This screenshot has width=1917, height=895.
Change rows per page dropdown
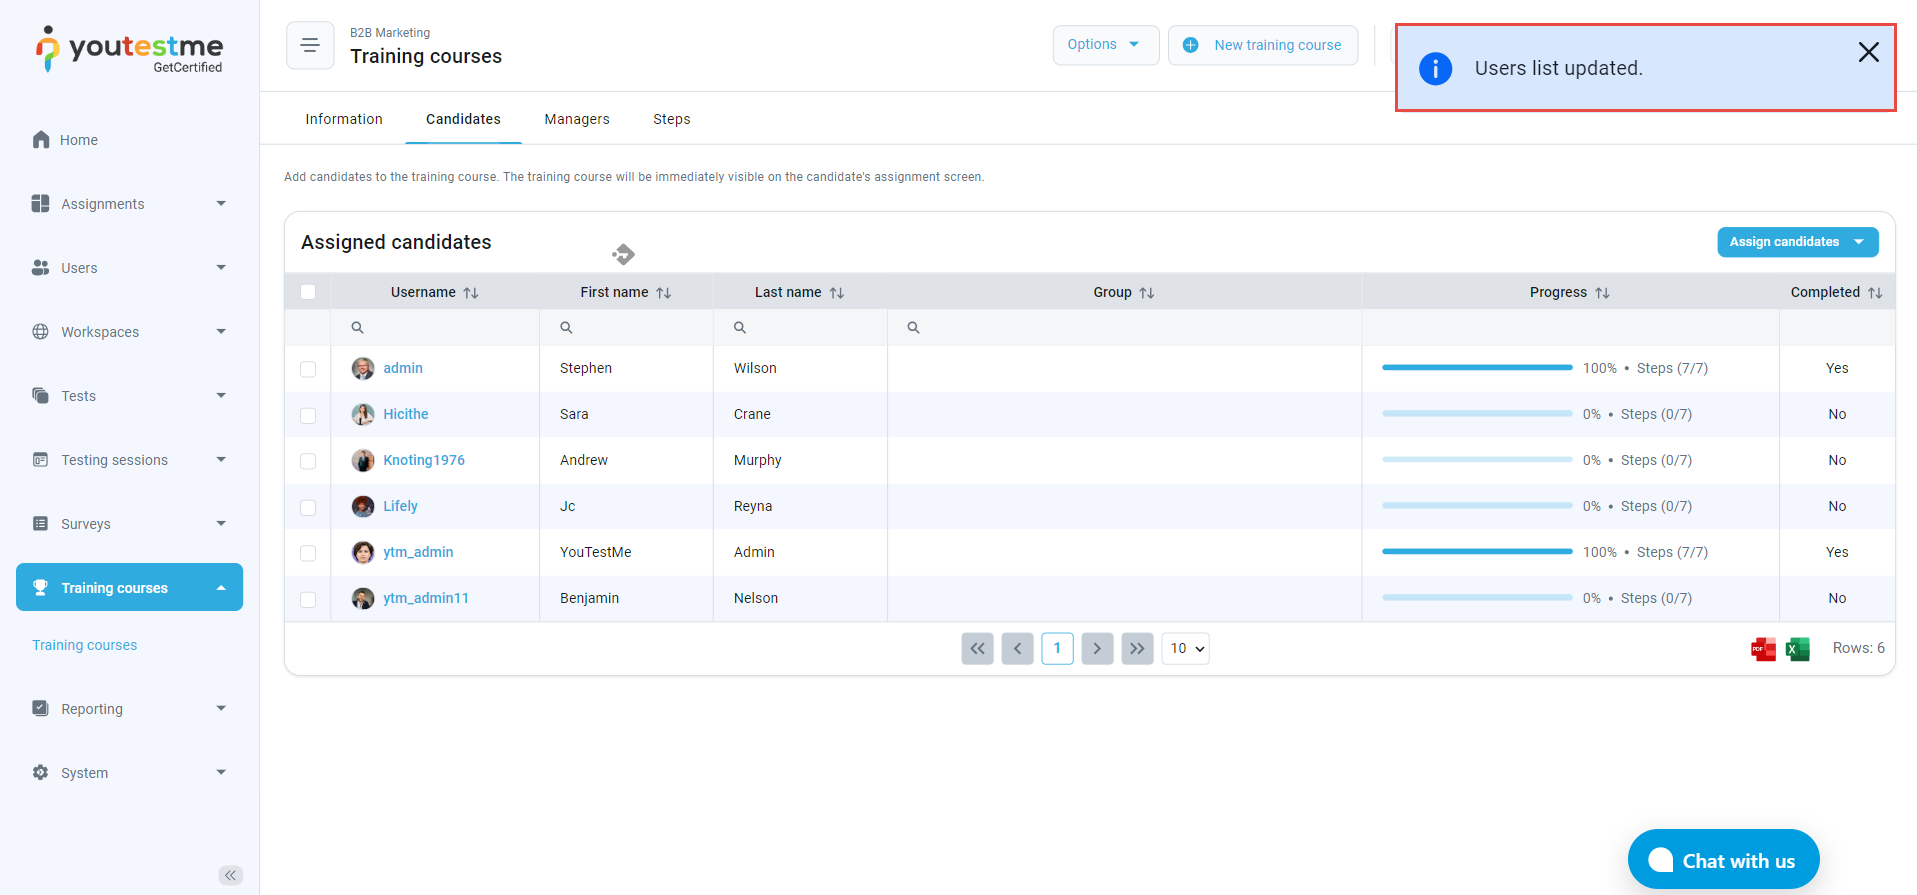point(1185,649)
